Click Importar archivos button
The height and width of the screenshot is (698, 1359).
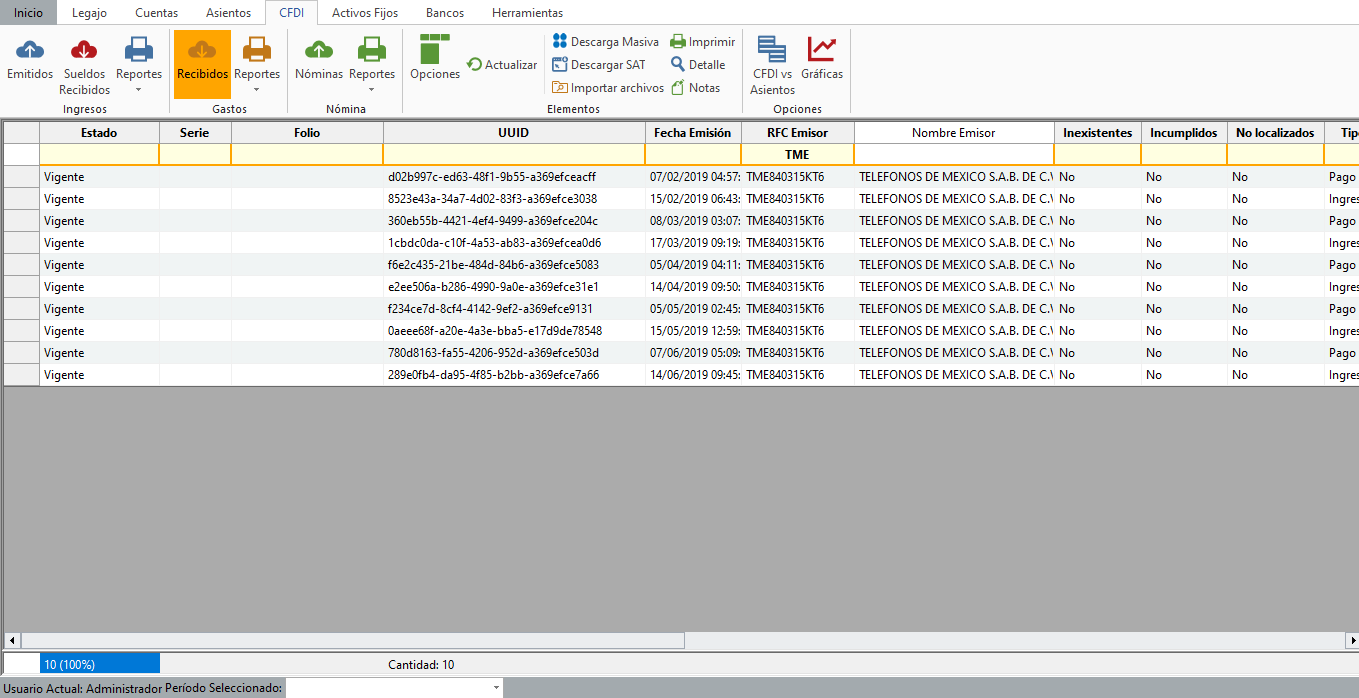click(x=608, y=88)
